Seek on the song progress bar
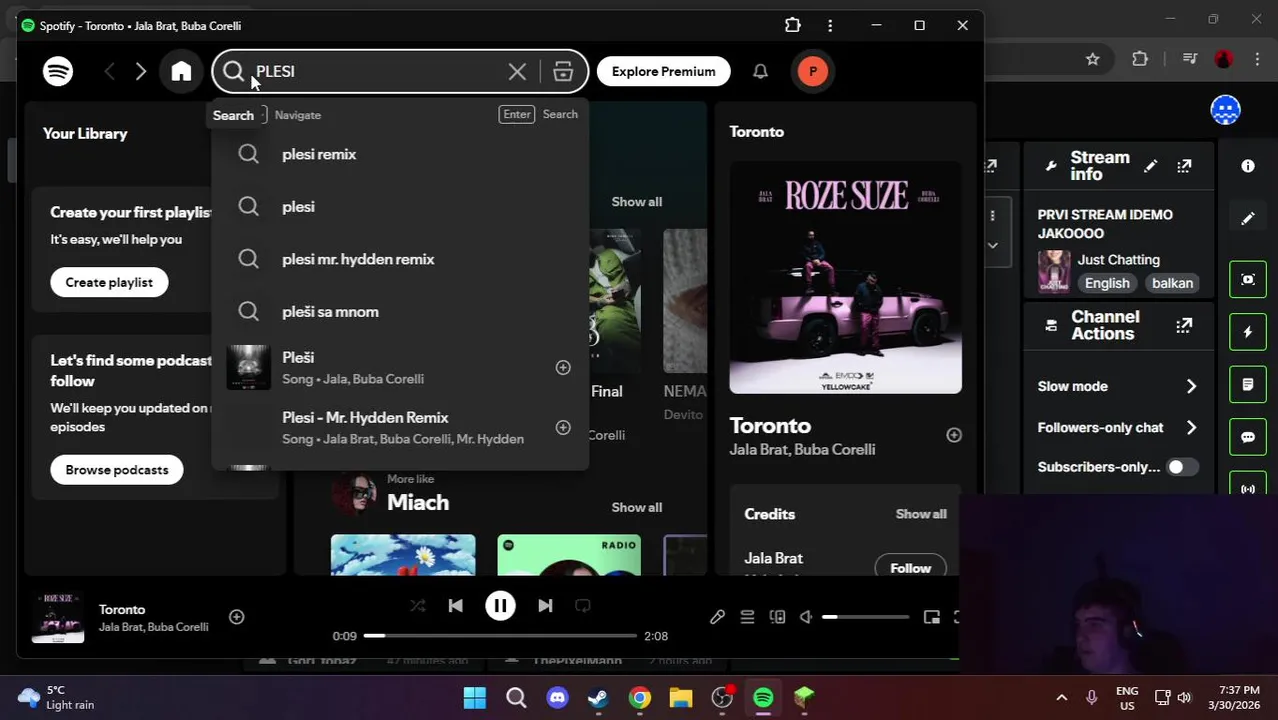Screen dimensions: 1278x720 click(500, 636)
